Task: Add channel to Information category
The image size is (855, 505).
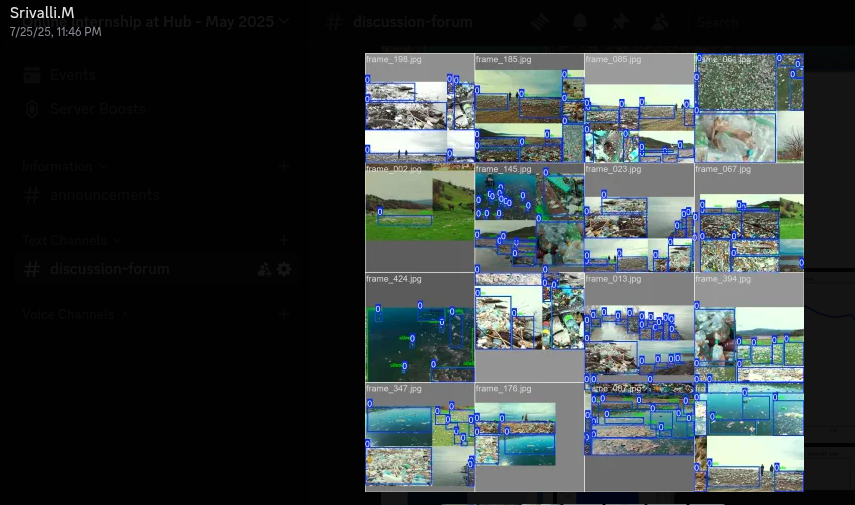Action: (x=284, y=166)
